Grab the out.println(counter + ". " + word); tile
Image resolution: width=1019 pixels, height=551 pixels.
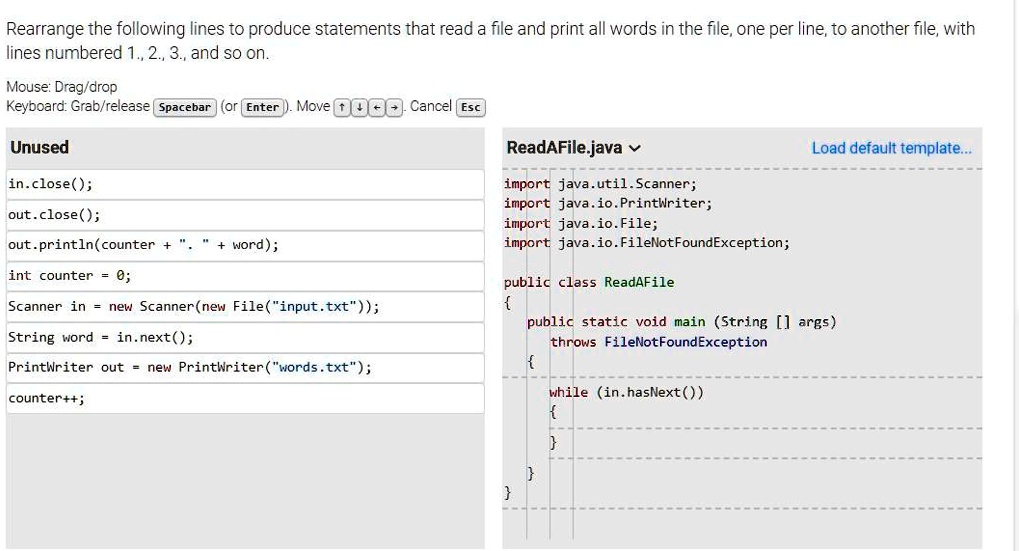coord(245,245)
